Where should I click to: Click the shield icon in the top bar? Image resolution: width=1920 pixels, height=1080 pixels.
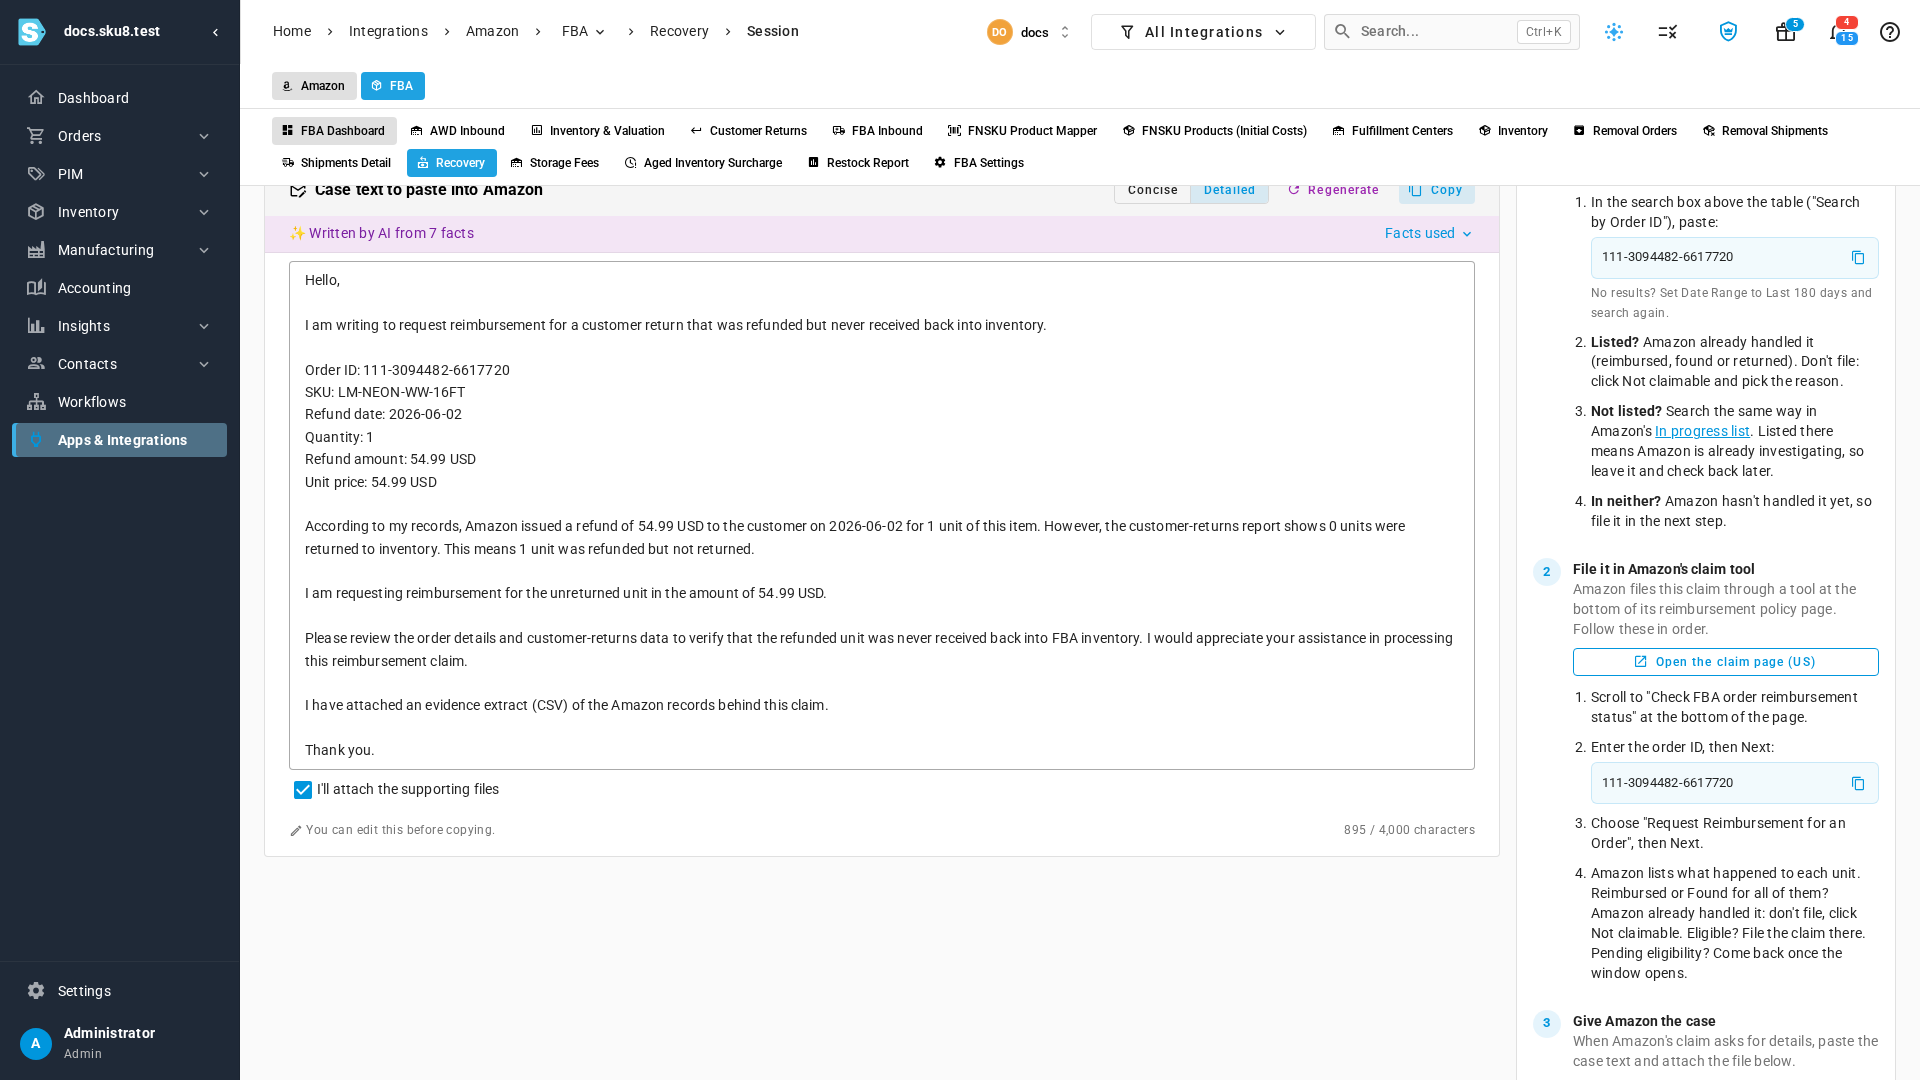point(1728,32)
